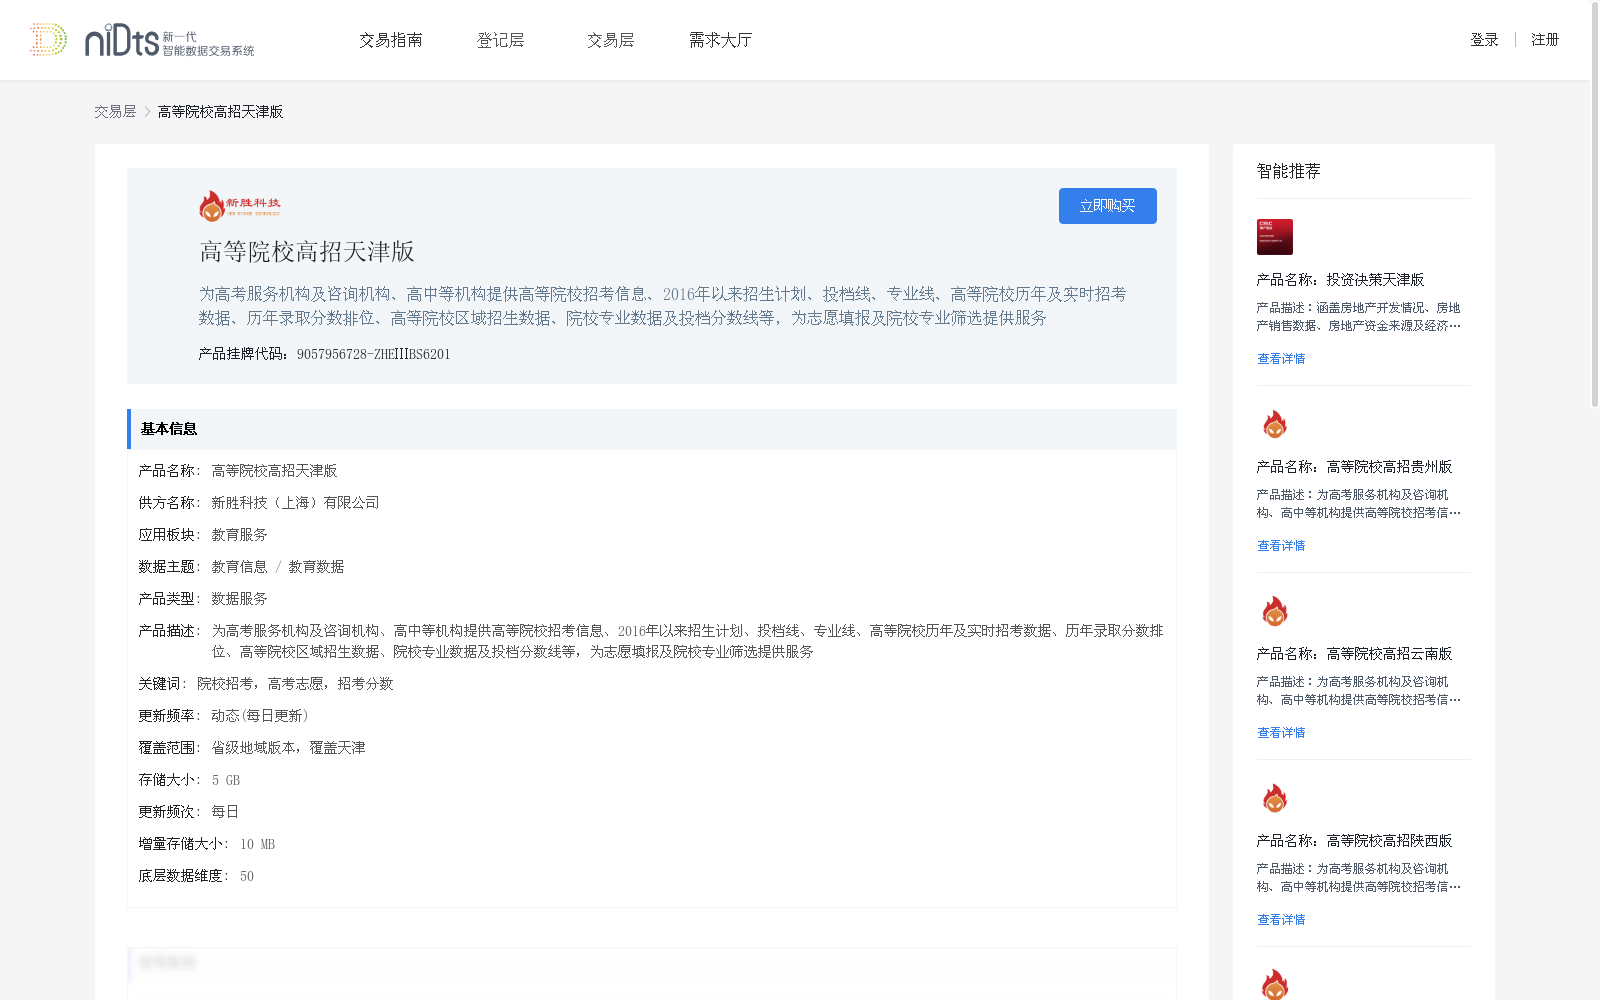
Task: Click the flame icon below the 陕西版 card
Action: click(1275, 984)
